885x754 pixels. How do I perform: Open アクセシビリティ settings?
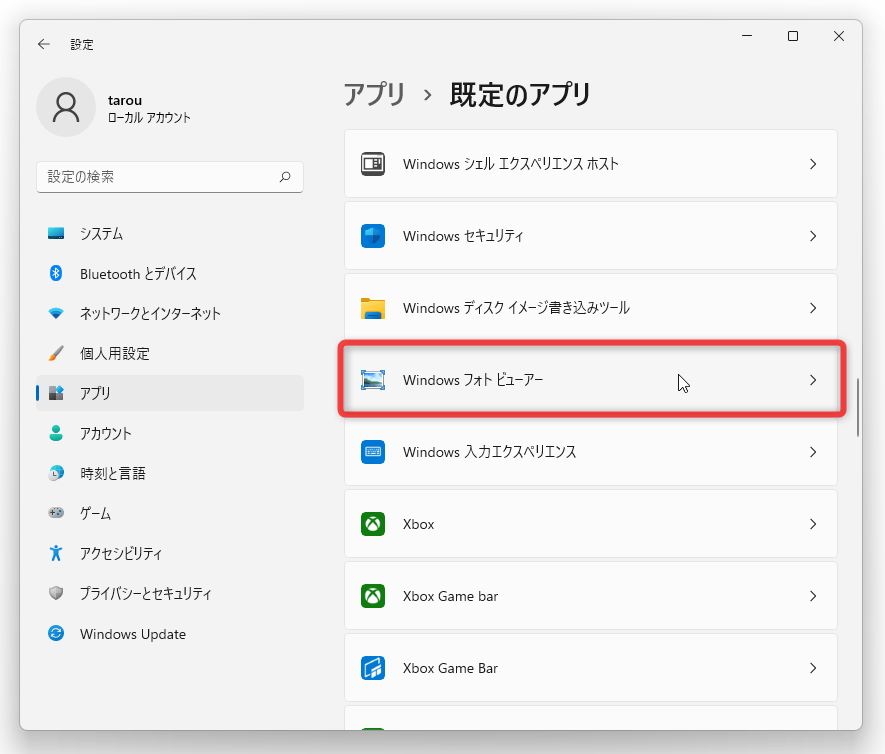tap(170, 553)
